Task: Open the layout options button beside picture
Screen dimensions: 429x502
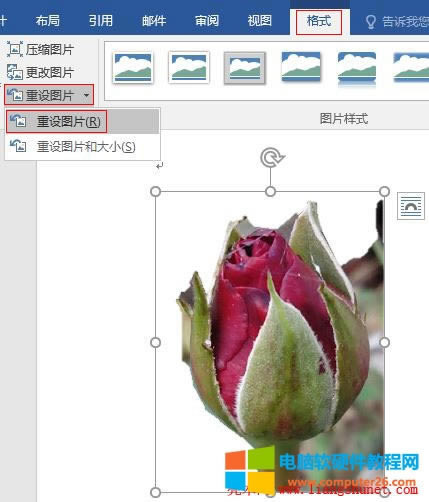Action: 411,206
